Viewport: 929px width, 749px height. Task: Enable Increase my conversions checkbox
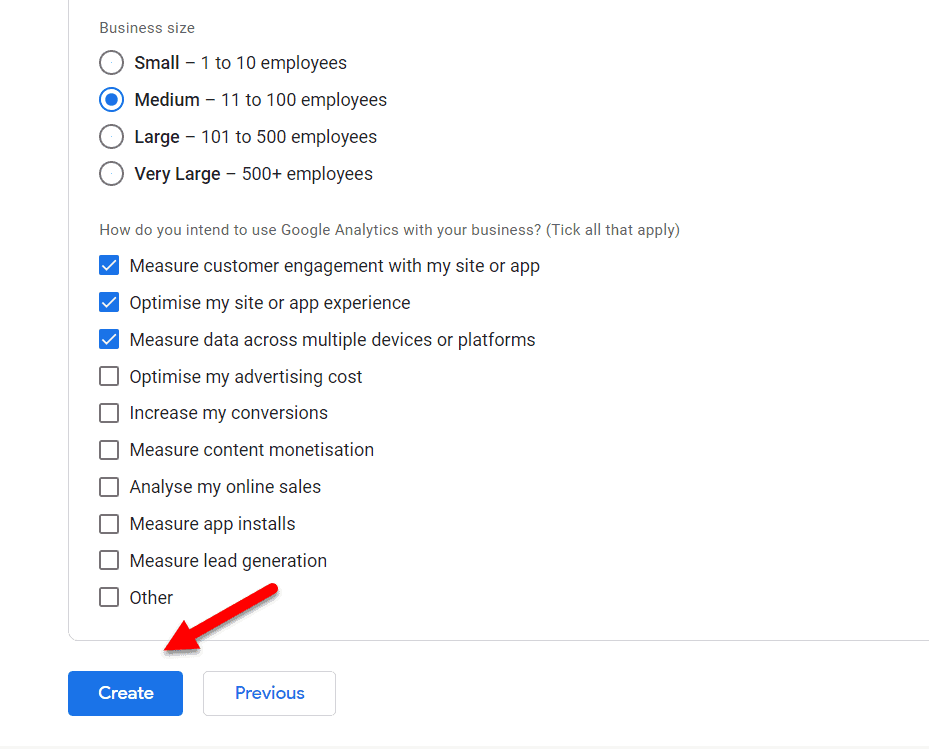tap(109, 413)
